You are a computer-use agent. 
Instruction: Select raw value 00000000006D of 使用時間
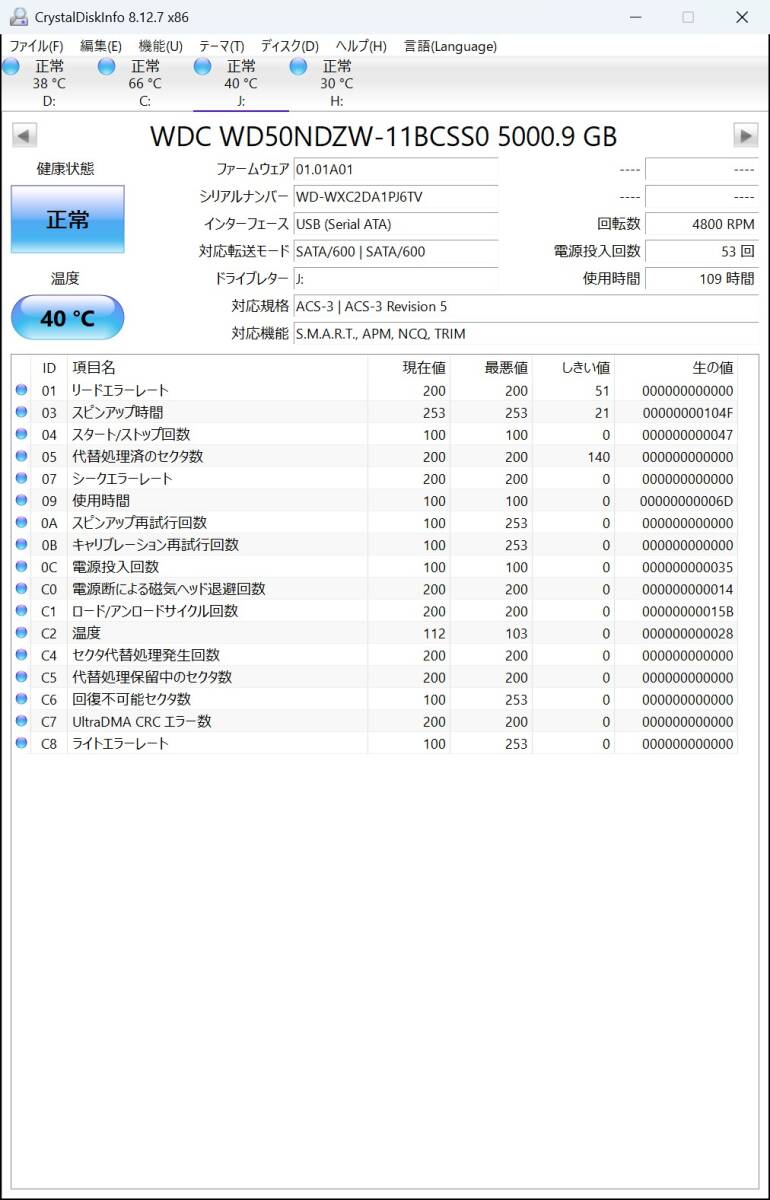pyautogui.click(x=688, y=501)
